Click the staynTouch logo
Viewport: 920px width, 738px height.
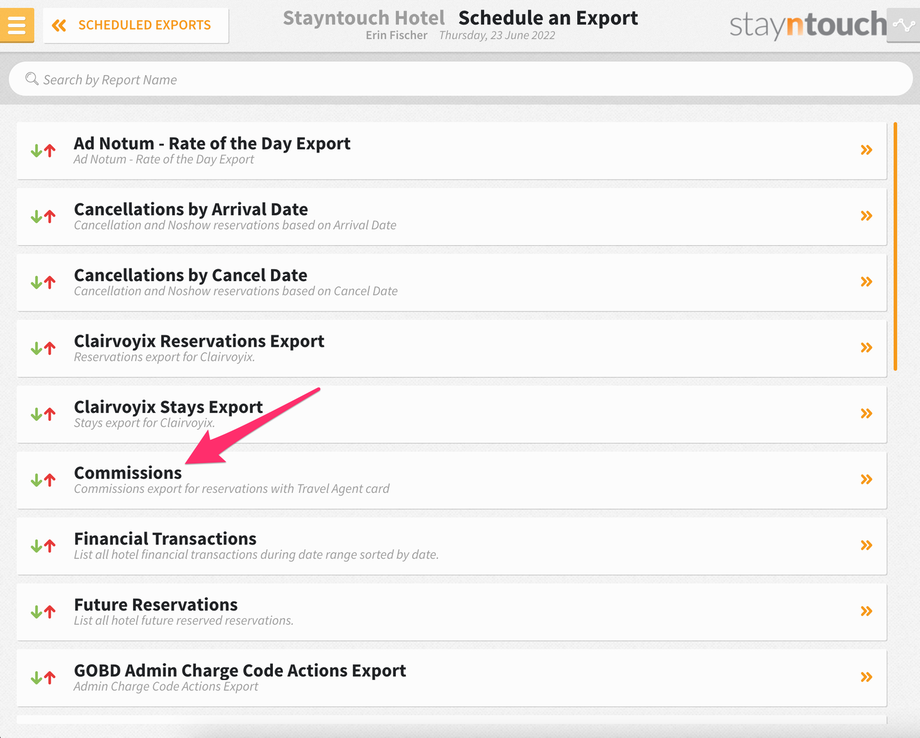click(808, 25)
